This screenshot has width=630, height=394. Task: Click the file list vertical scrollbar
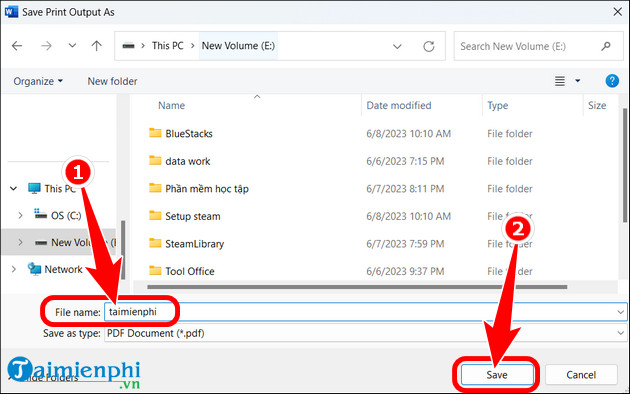(625, 165)
